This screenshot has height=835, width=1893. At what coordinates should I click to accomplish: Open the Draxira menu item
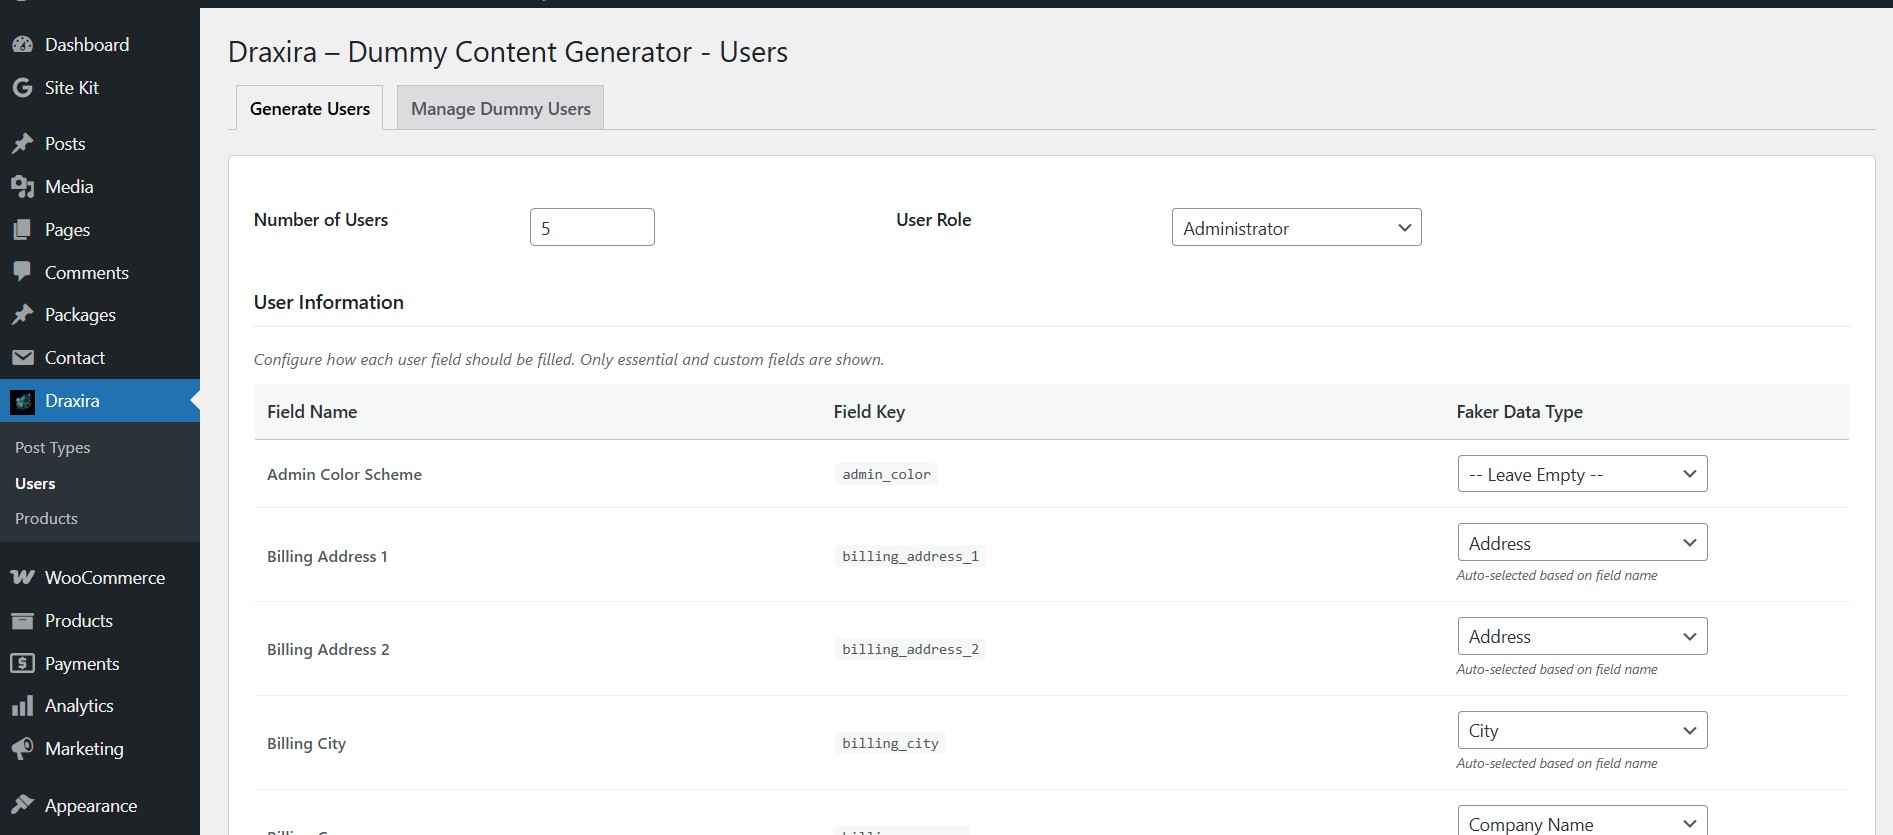click(100, 401)
